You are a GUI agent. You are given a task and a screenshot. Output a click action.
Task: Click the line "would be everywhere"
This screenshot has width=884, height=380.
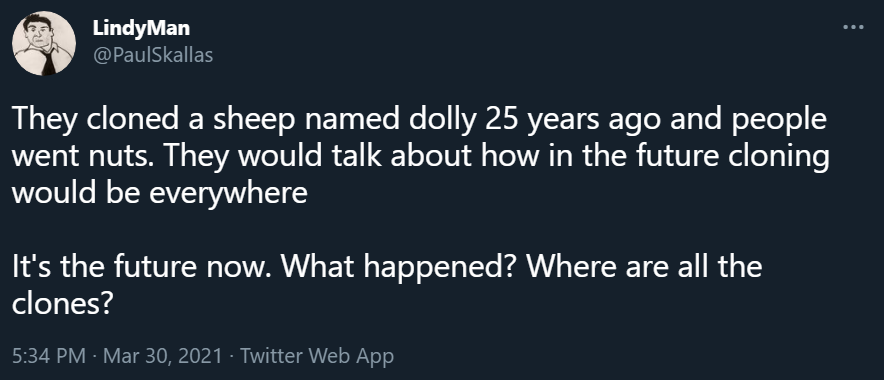pyautogui.click(x=160, y=193)
